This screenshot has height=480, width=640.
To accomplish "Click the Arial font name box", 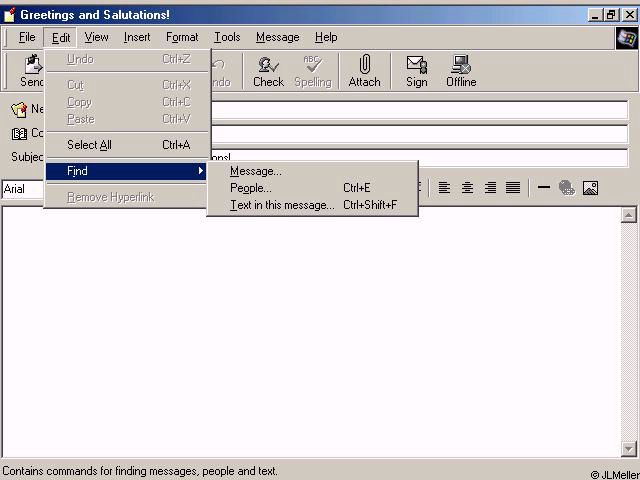I will 22,189.
